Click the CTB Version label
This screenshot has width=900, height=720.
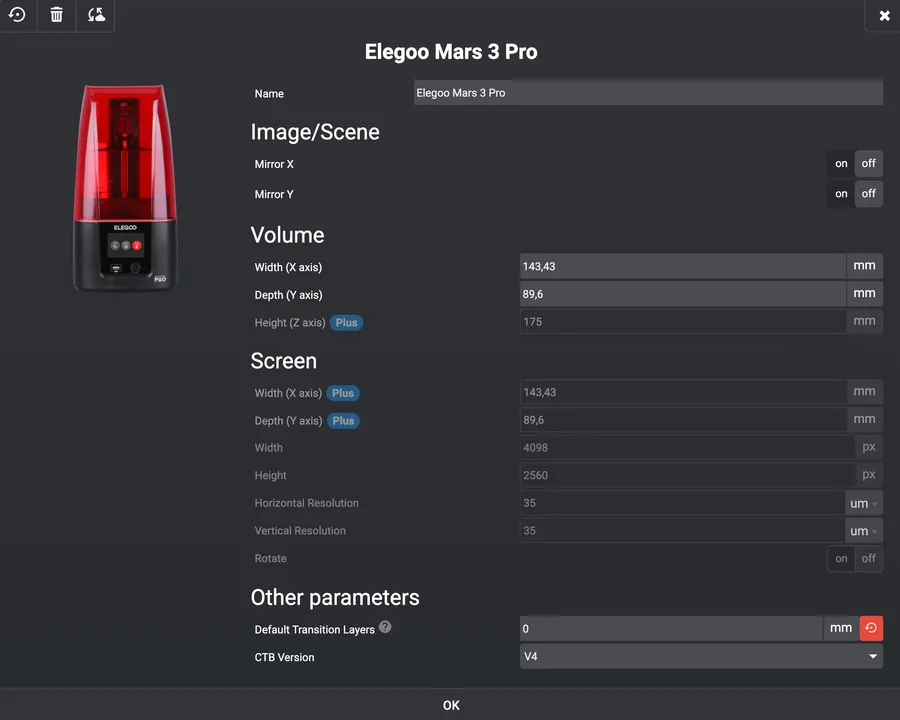click(284, 657)
